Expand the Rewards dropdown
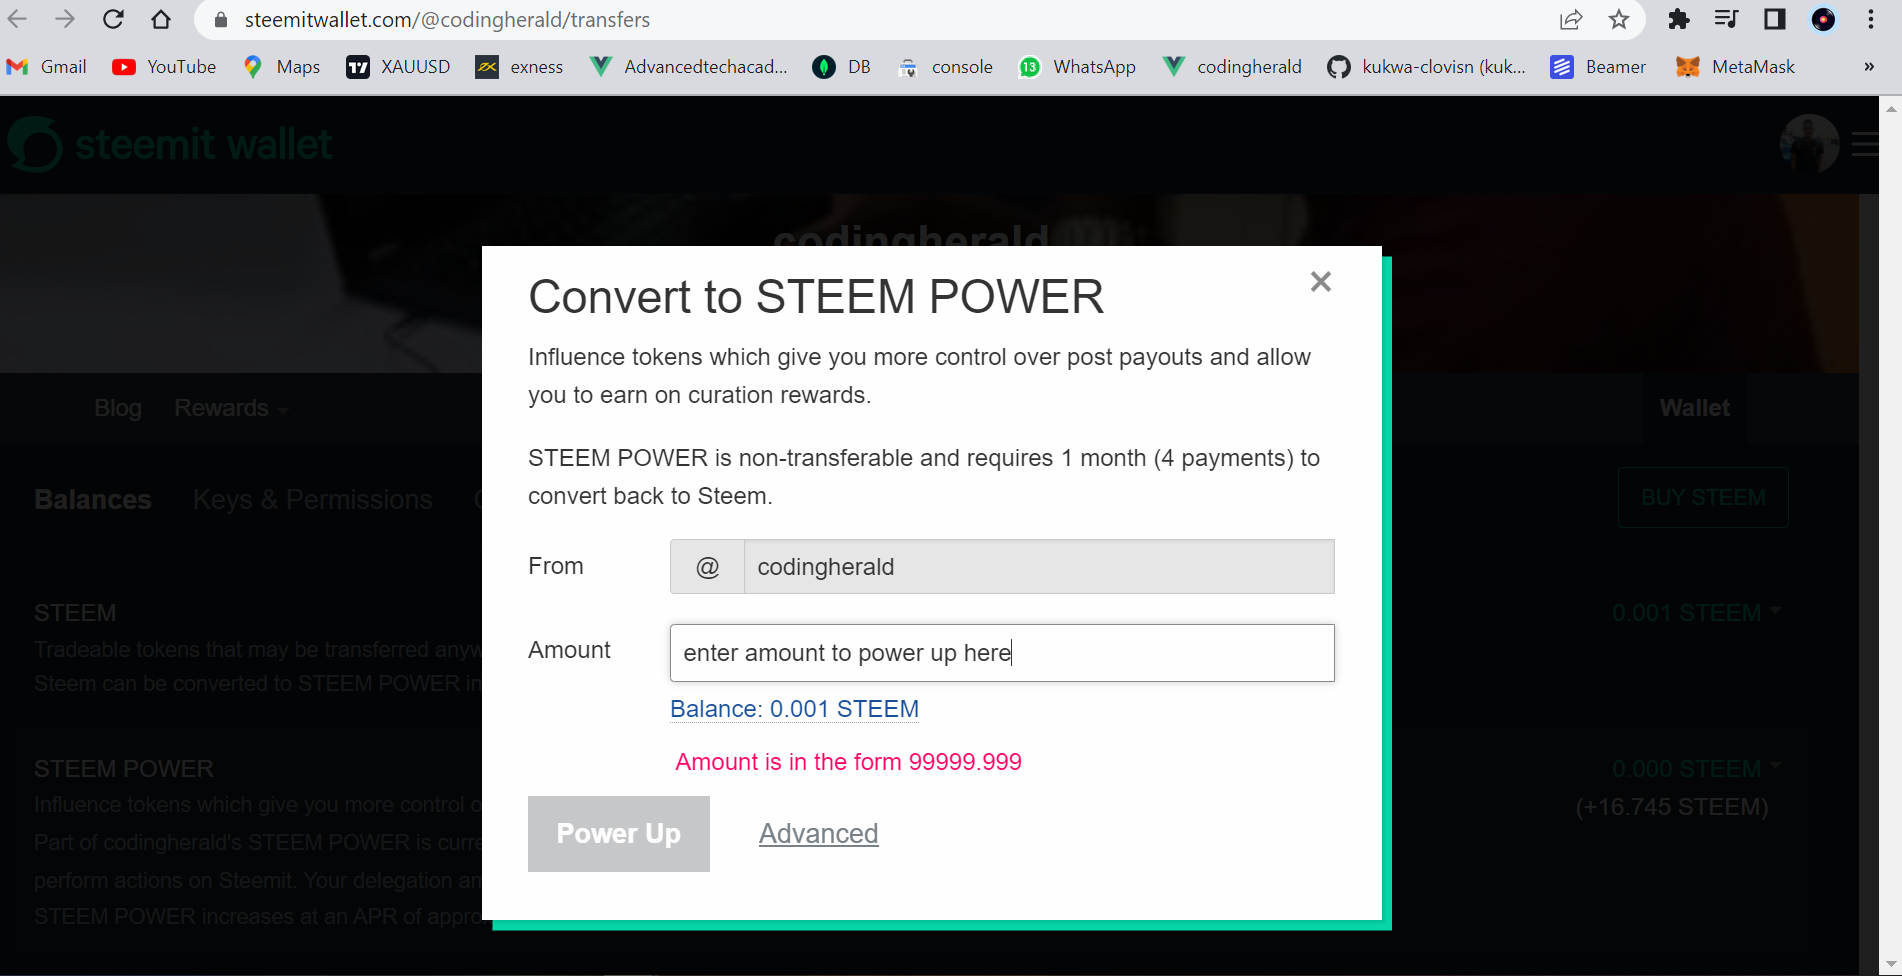 231,408
